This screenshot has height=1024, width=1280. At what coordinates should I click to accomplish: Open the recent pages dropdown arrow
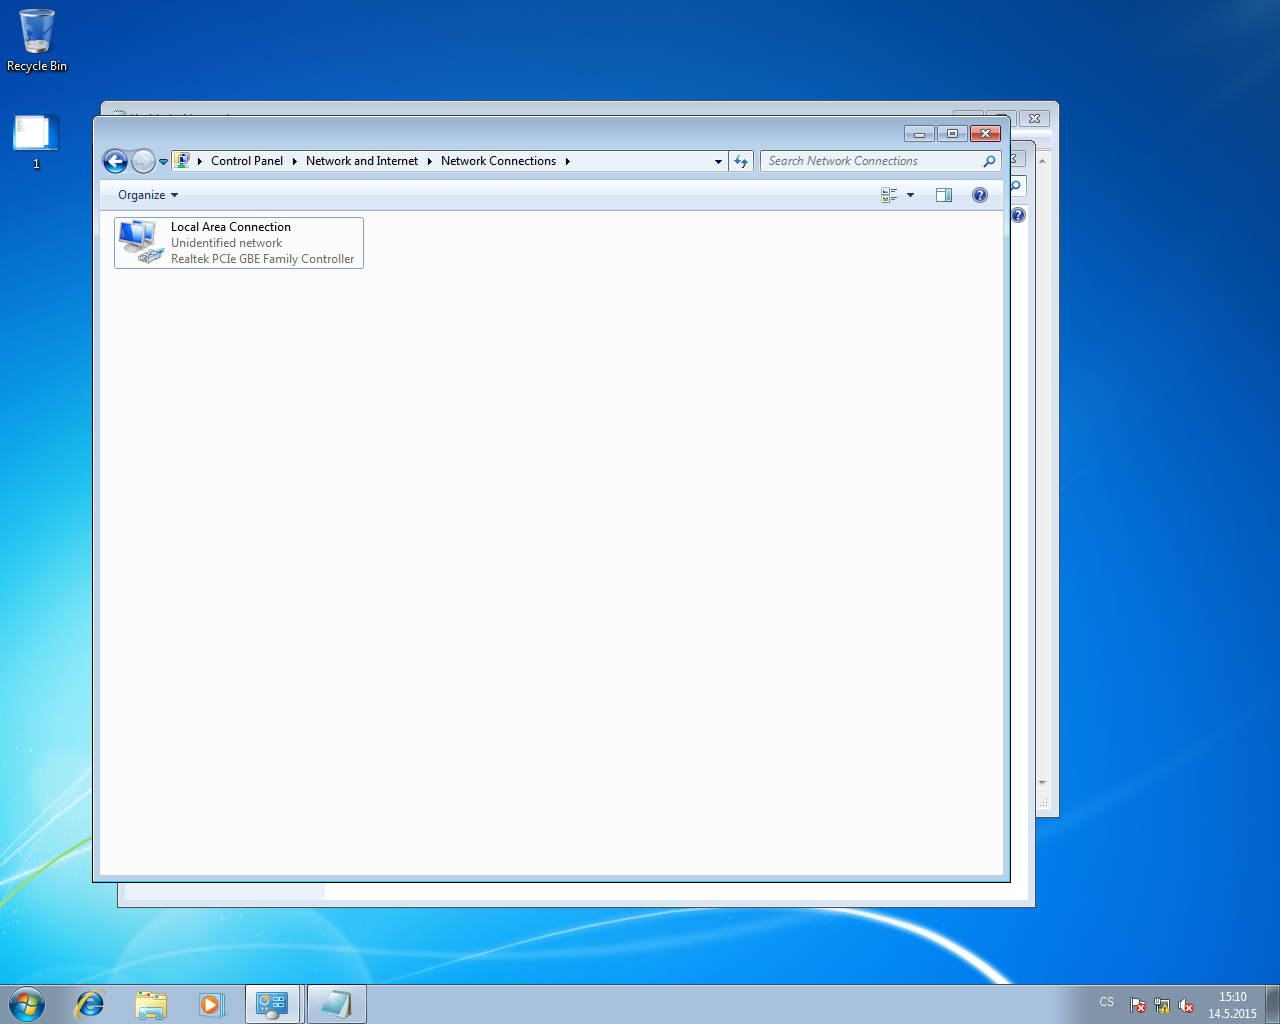pos(163,162)
